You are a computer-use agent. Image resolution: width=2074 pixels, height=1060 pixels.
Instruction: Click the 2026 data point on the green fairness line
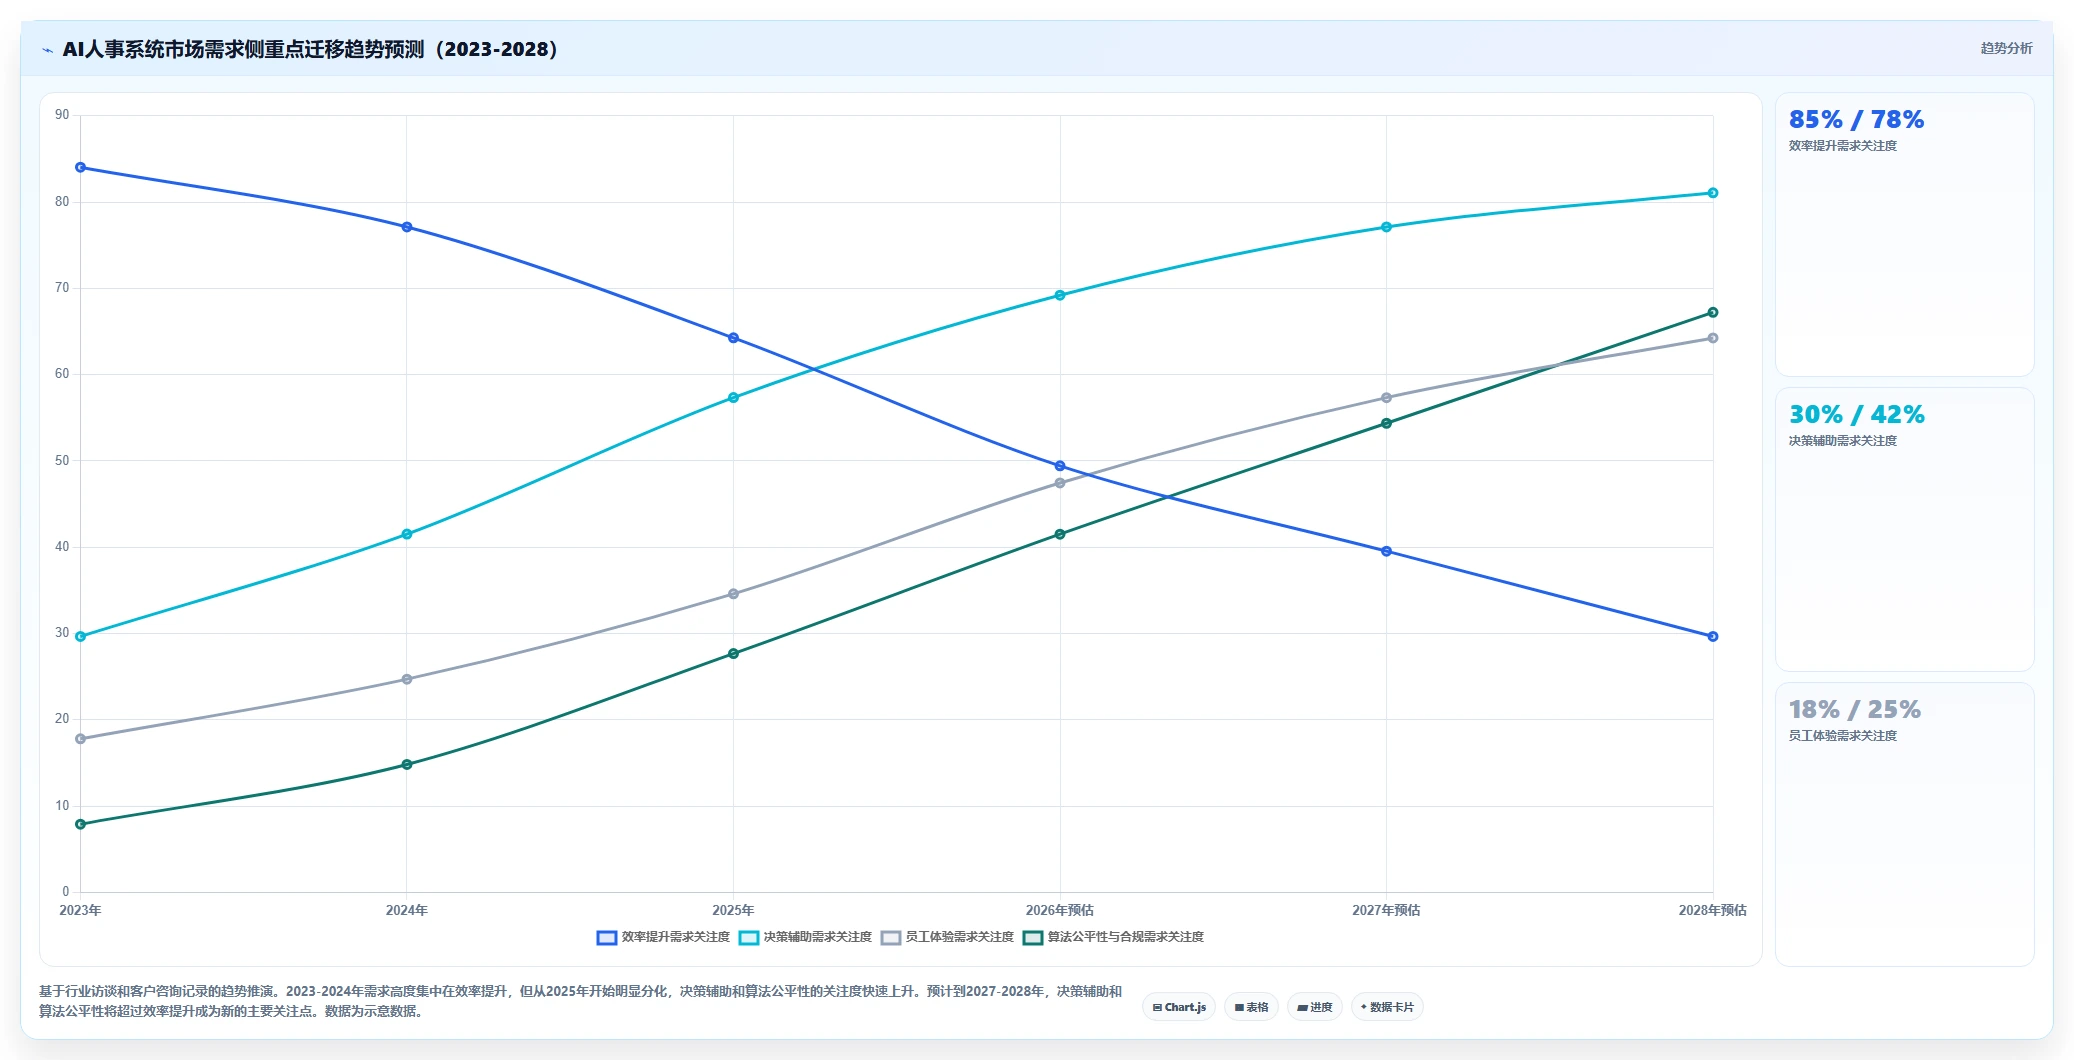tap(1060, 534)
